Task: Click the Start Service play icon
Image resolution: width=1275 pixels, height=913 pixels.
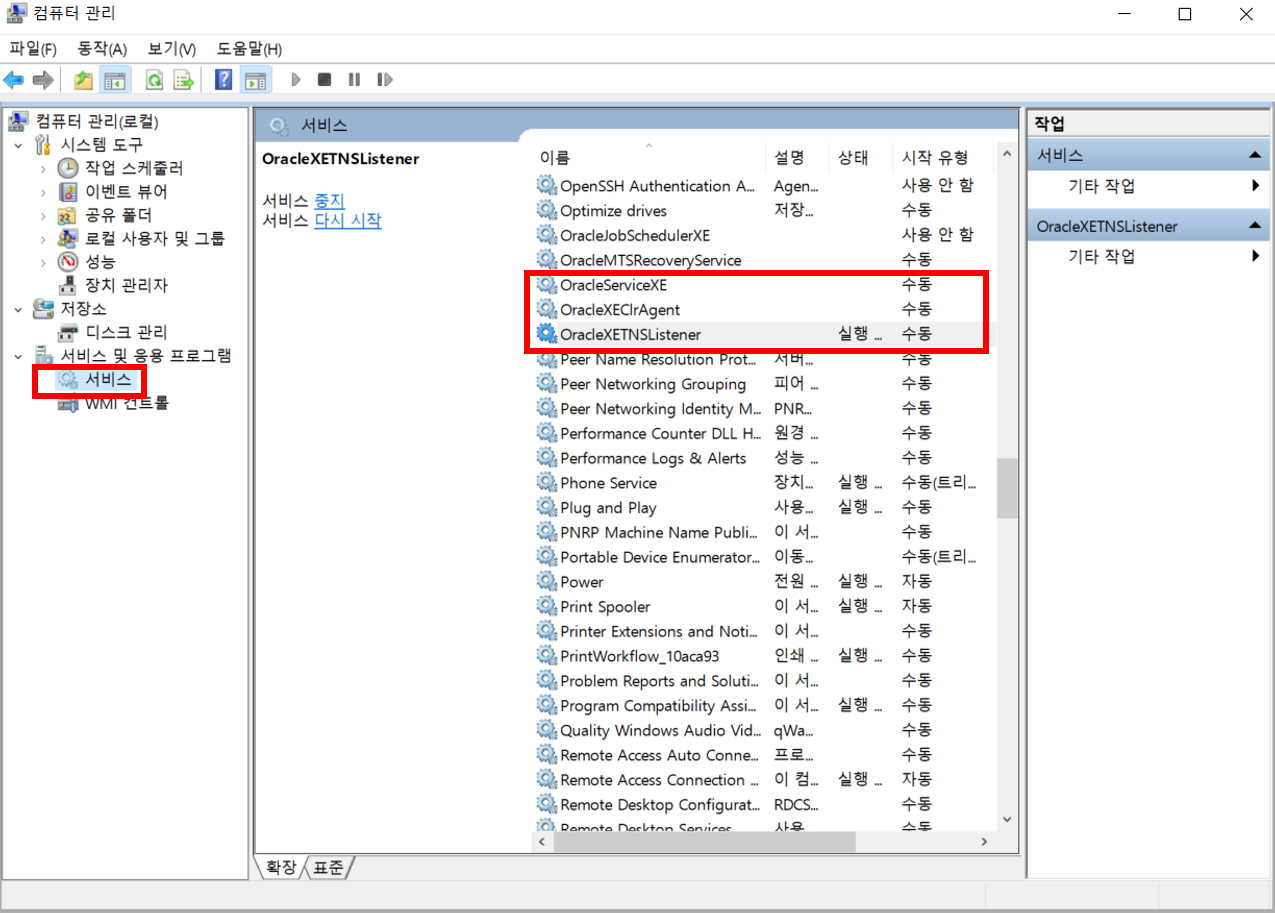Action: click(296, 79)
